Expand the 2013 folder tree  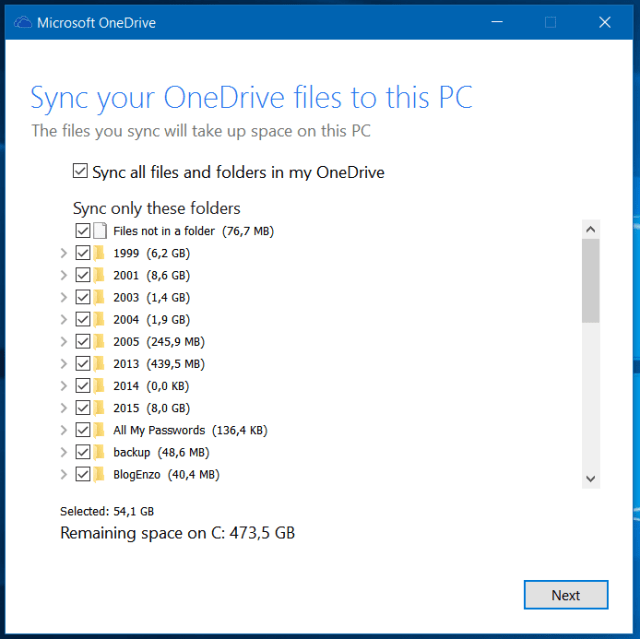point(64,364)
